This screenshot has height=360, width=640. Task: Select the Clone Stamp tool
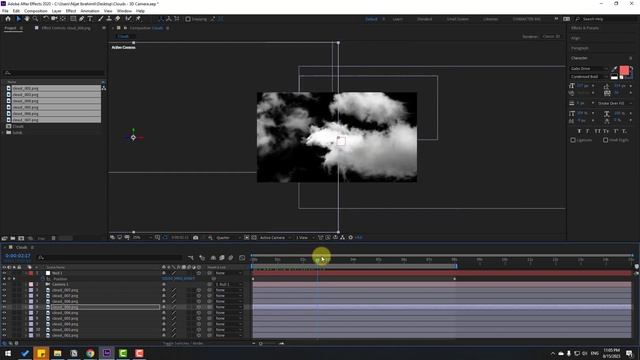(109, 19)
